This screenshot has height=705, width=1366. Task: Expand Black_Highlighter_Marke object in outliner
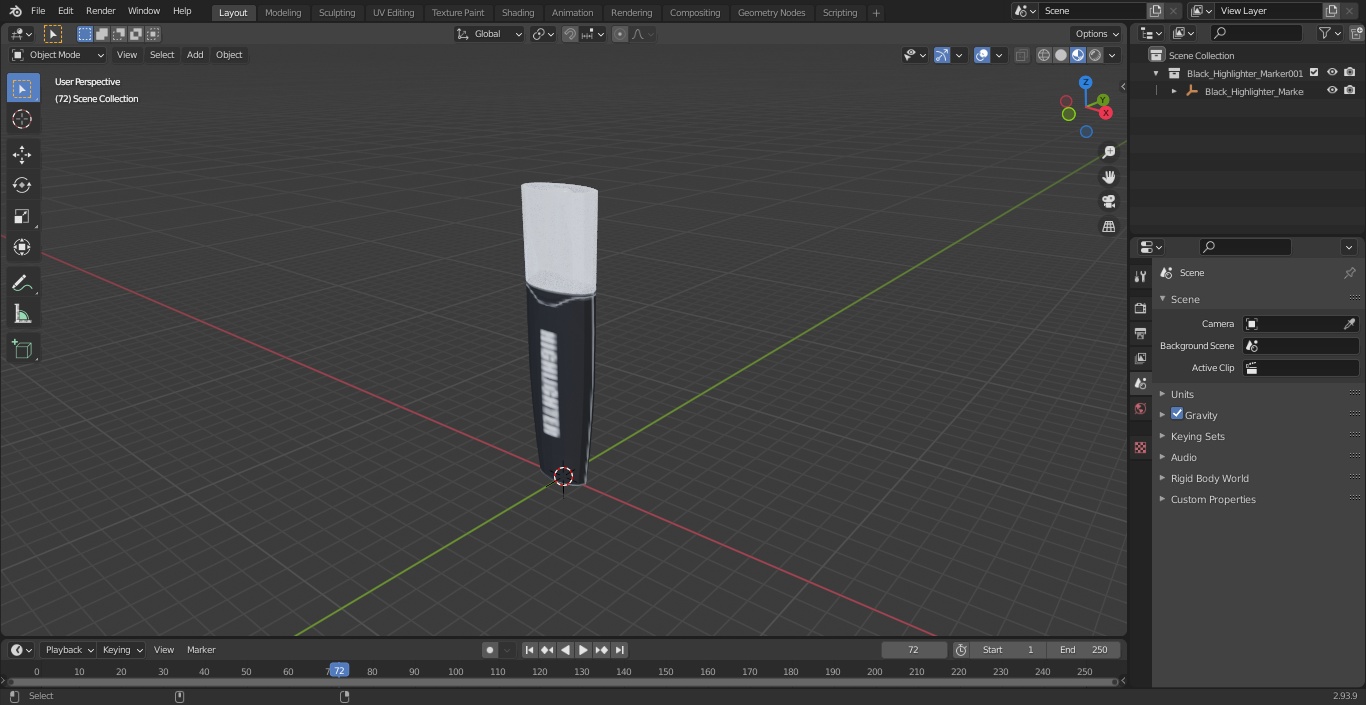(x=1174, y=91)
